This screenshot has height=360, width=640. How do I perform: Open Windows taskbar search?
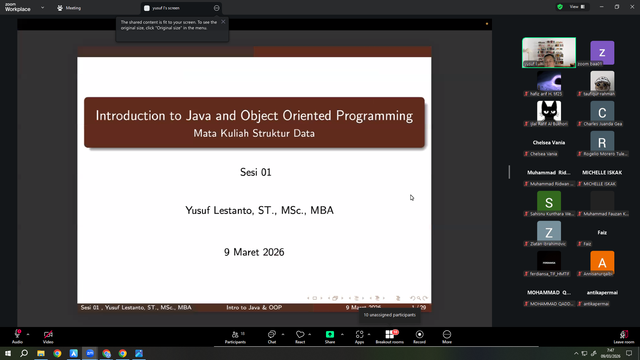coord(24,353)
